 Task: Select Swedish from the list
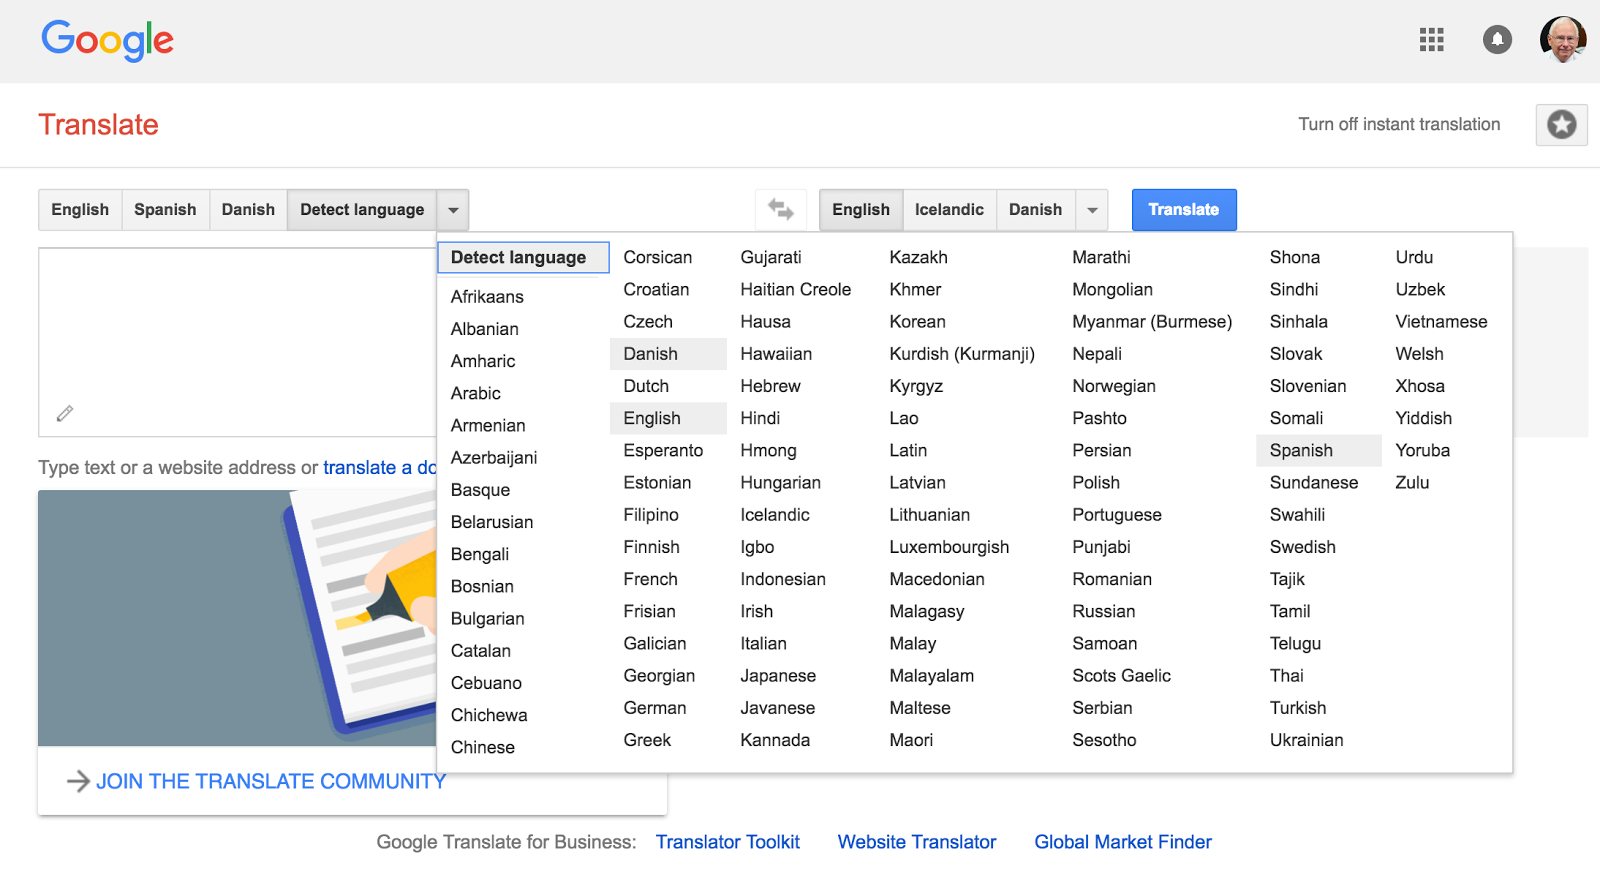[1303, 547]
